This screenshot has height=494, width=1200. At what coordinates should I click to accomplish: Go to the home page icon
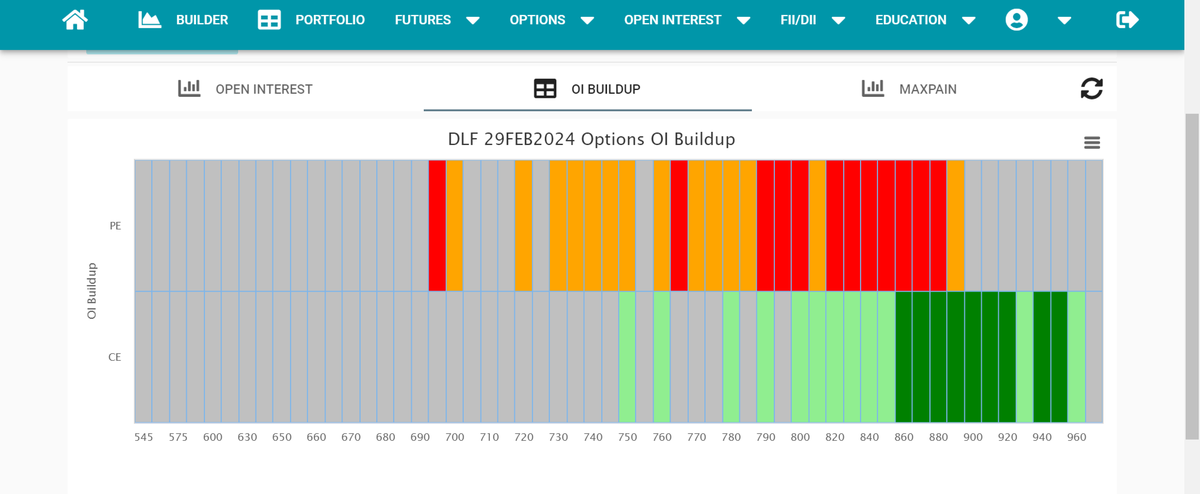coord(75,20)
